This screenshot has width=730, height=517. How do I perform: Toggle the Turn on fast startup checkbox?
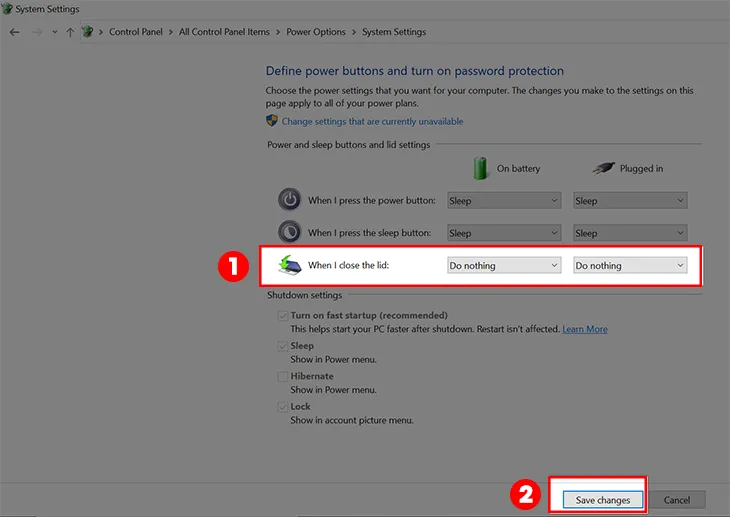point(283,316)
